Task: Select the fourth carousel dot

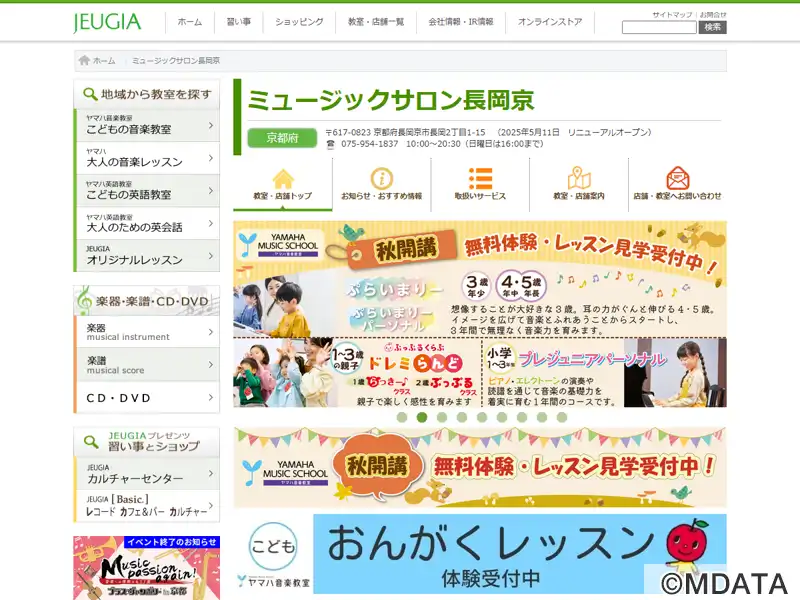Action: click(x=462, y=417)
